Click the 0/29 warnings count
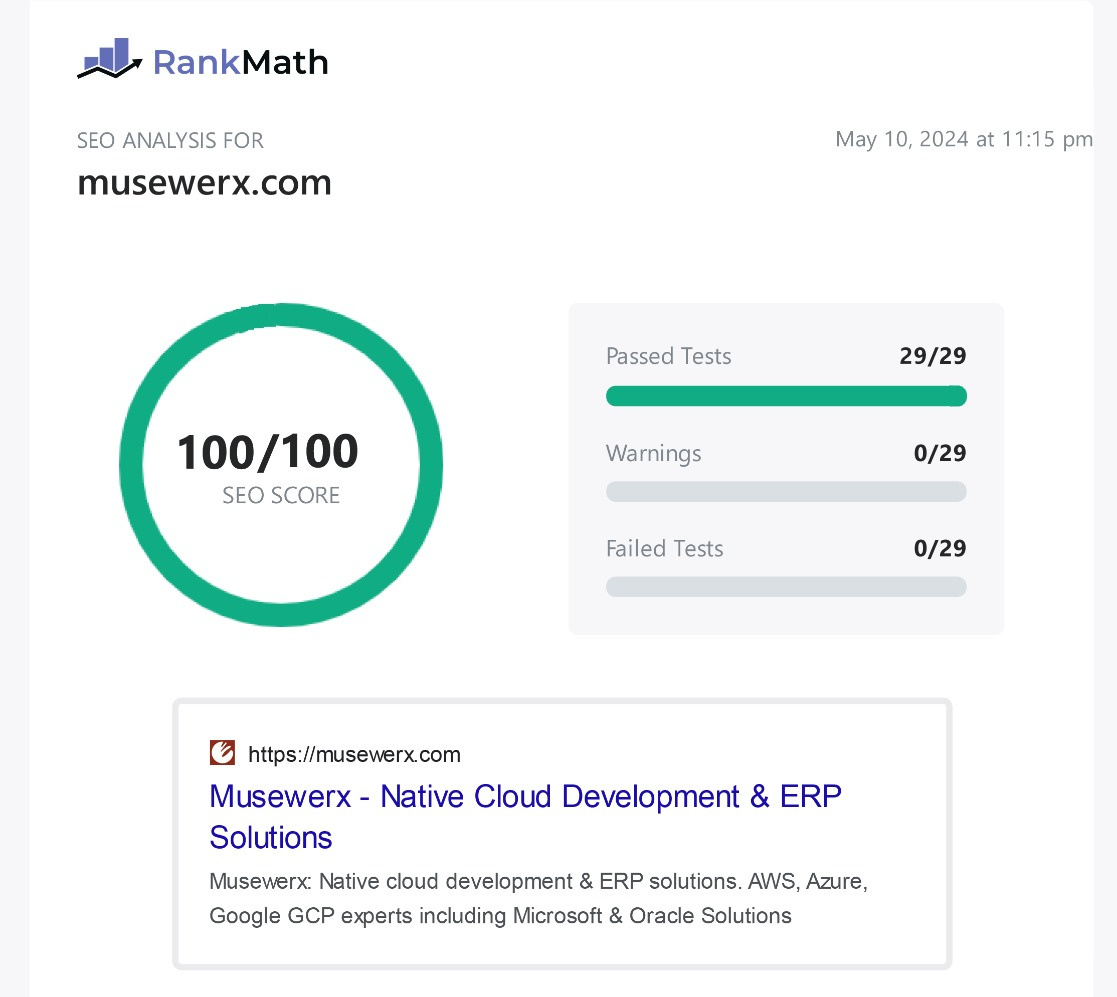The width and height of the screenshot is (1117, 997). coord(939,453)
